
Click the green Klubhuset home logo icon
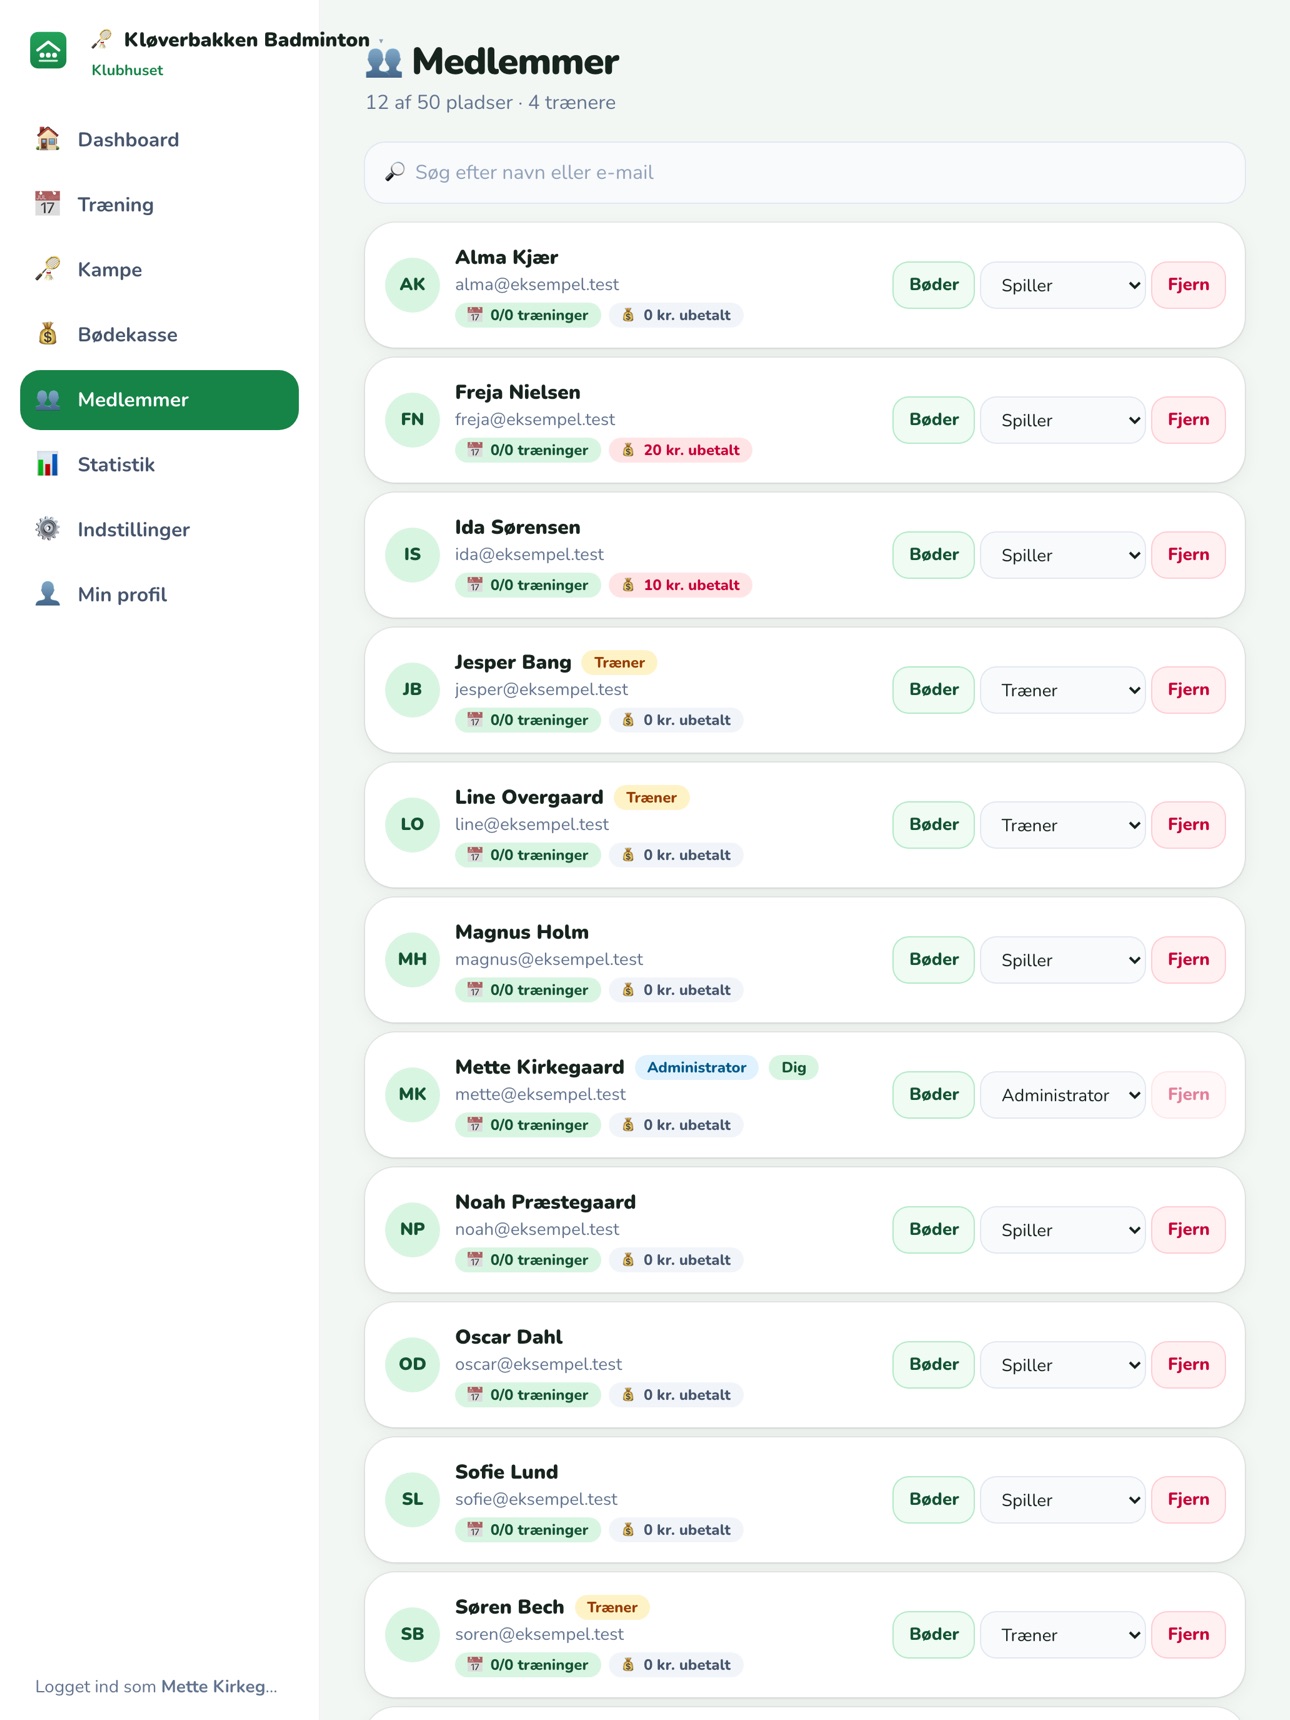pyautogui.click(x=48, y=51)
